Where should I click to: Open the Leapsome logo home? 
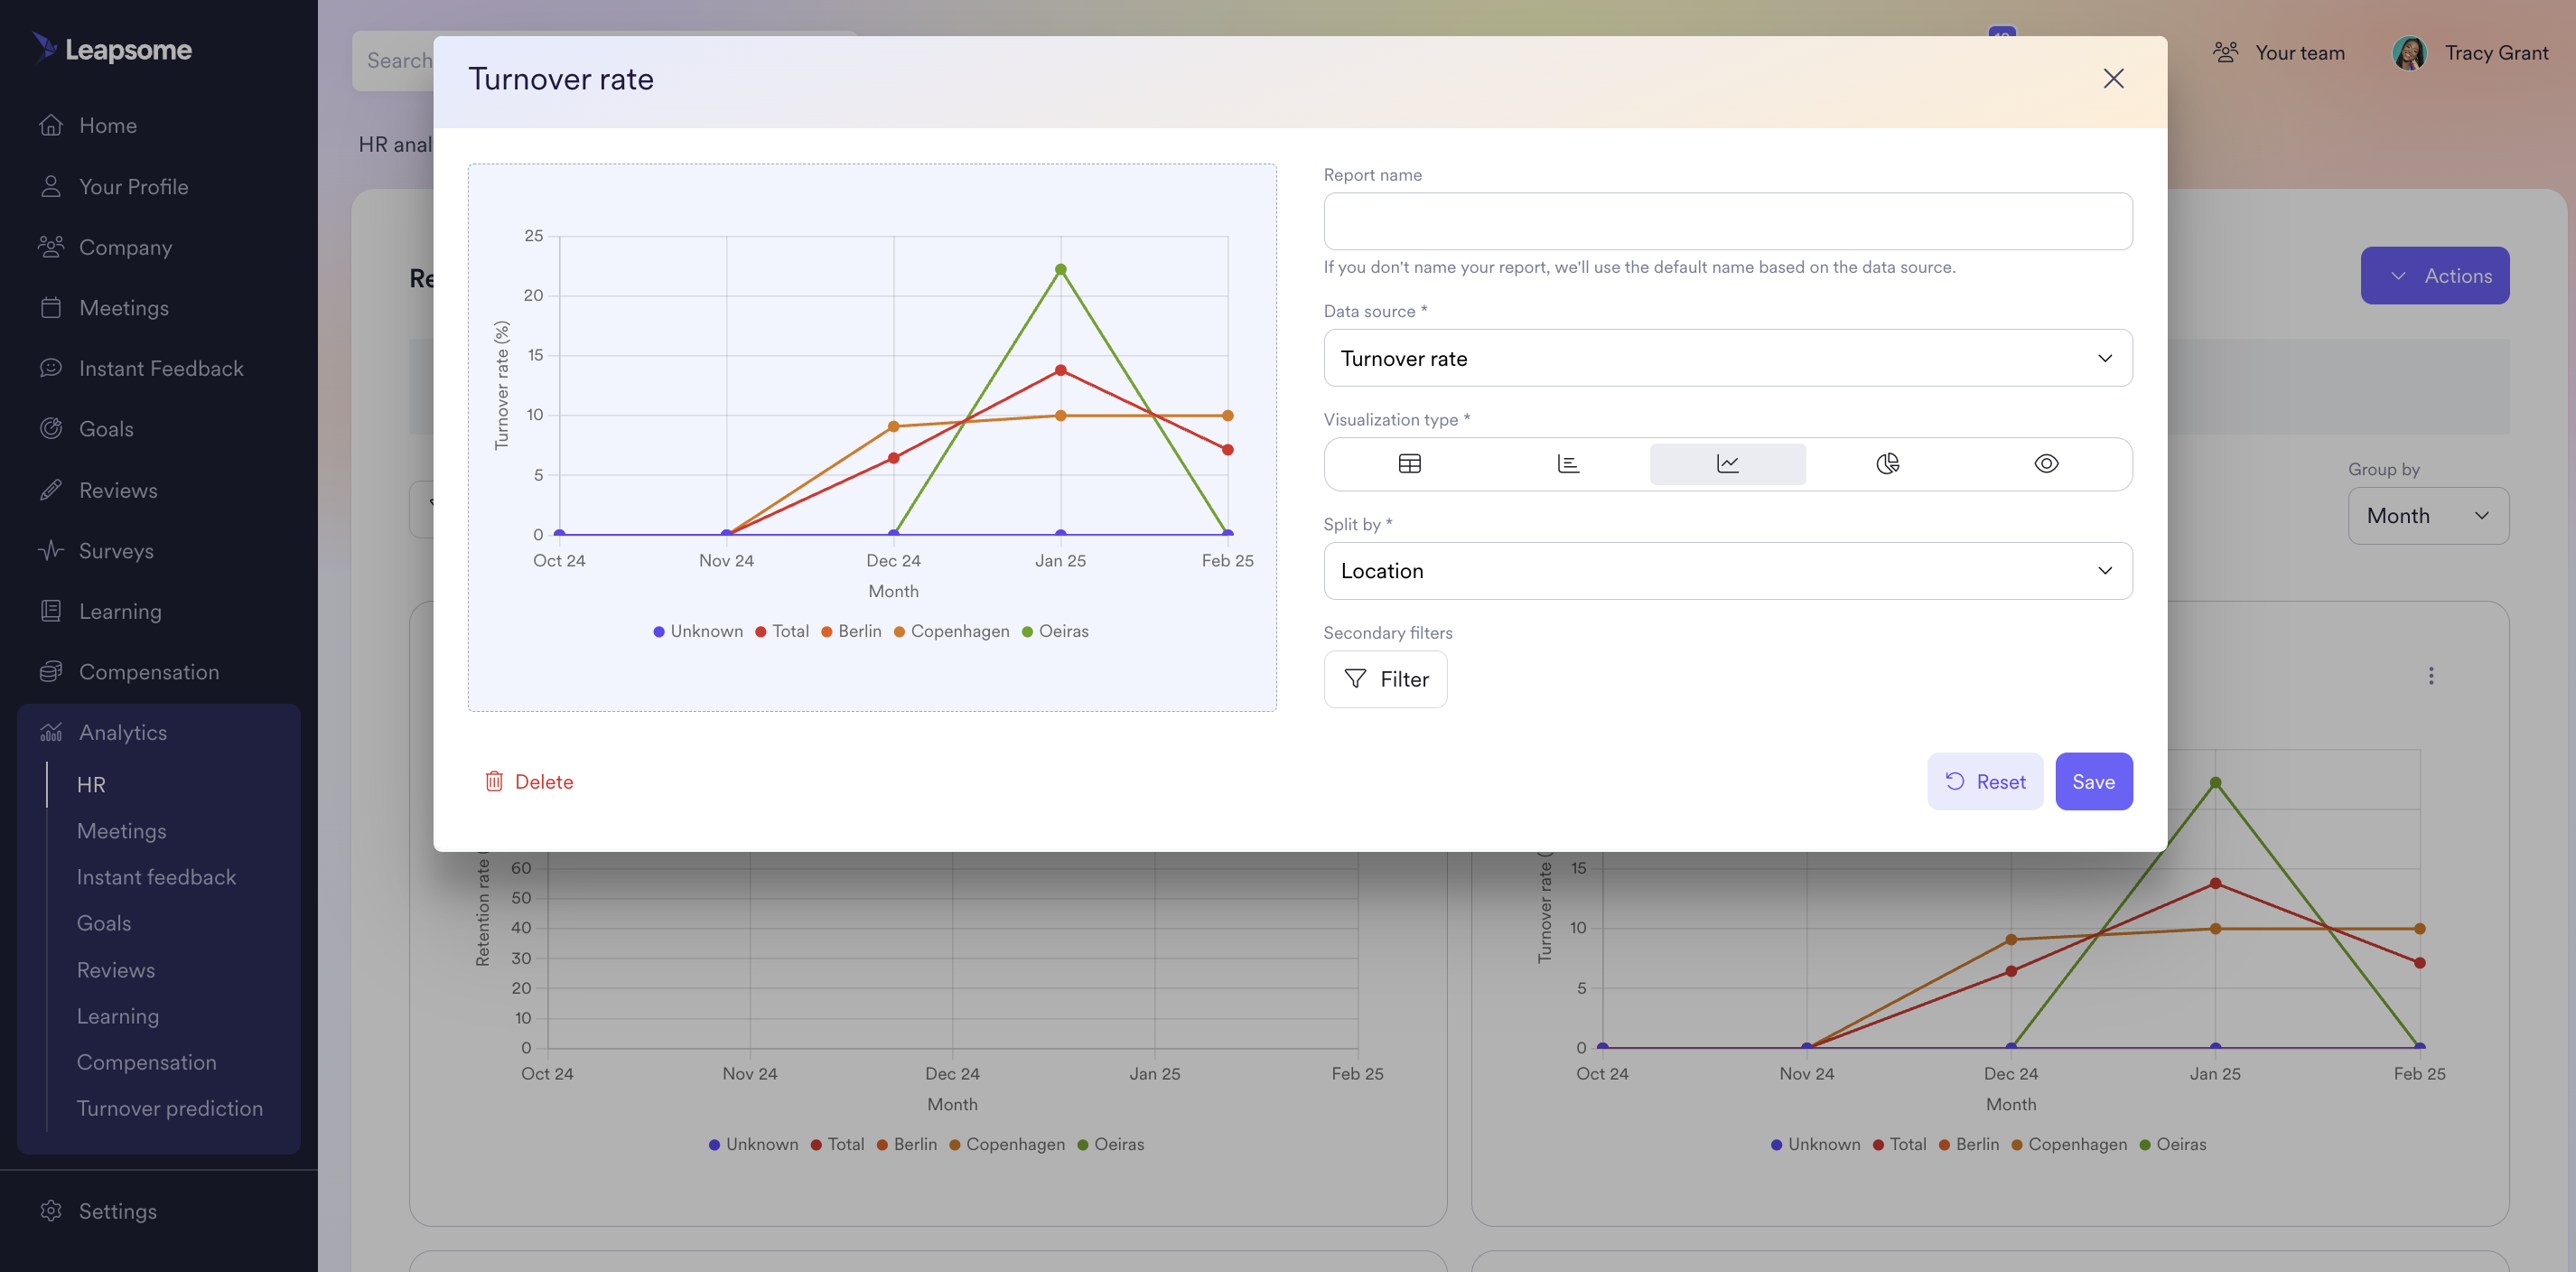112,49
